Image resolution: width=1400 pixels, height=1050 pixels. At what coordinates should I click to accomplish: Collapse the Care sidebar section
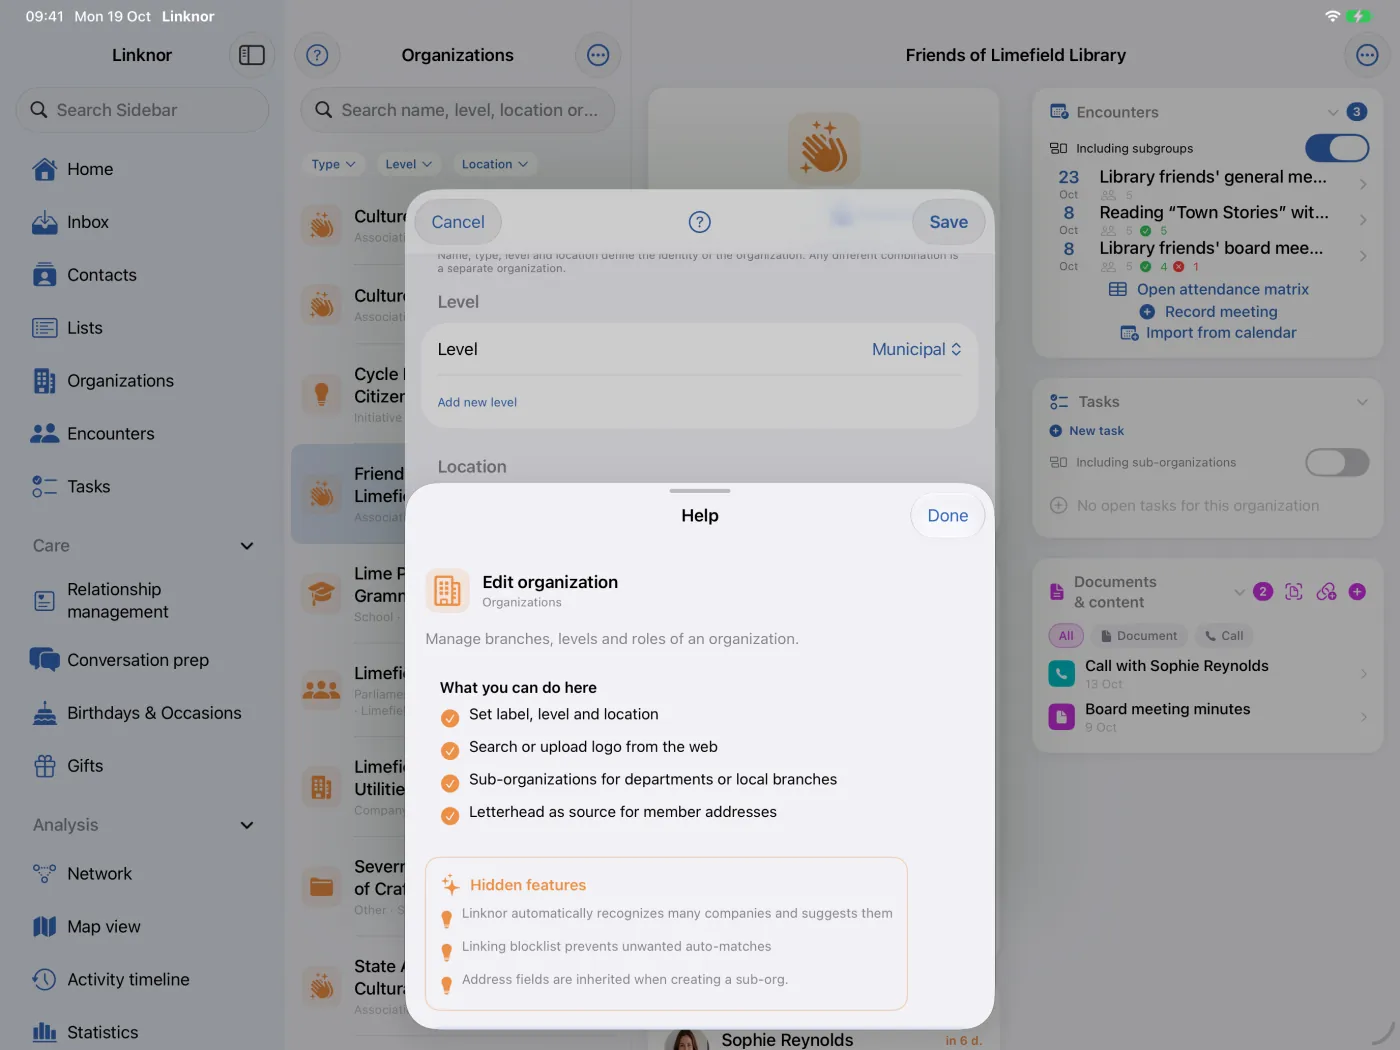[247, 546]
